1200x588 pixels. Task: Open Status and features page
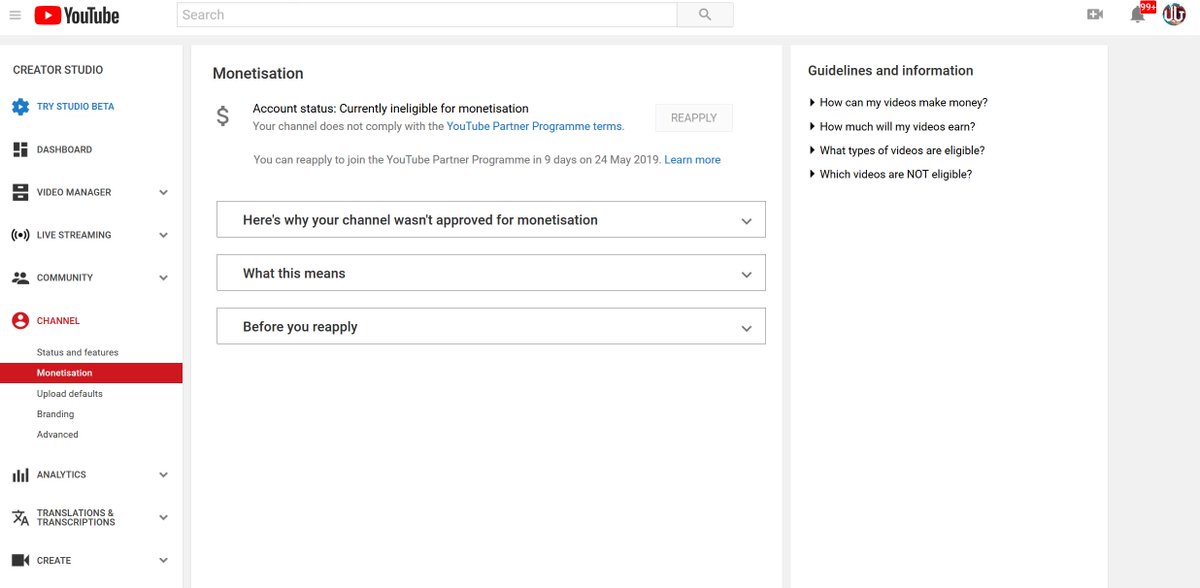pyautogui.click(x=78, y=353)
